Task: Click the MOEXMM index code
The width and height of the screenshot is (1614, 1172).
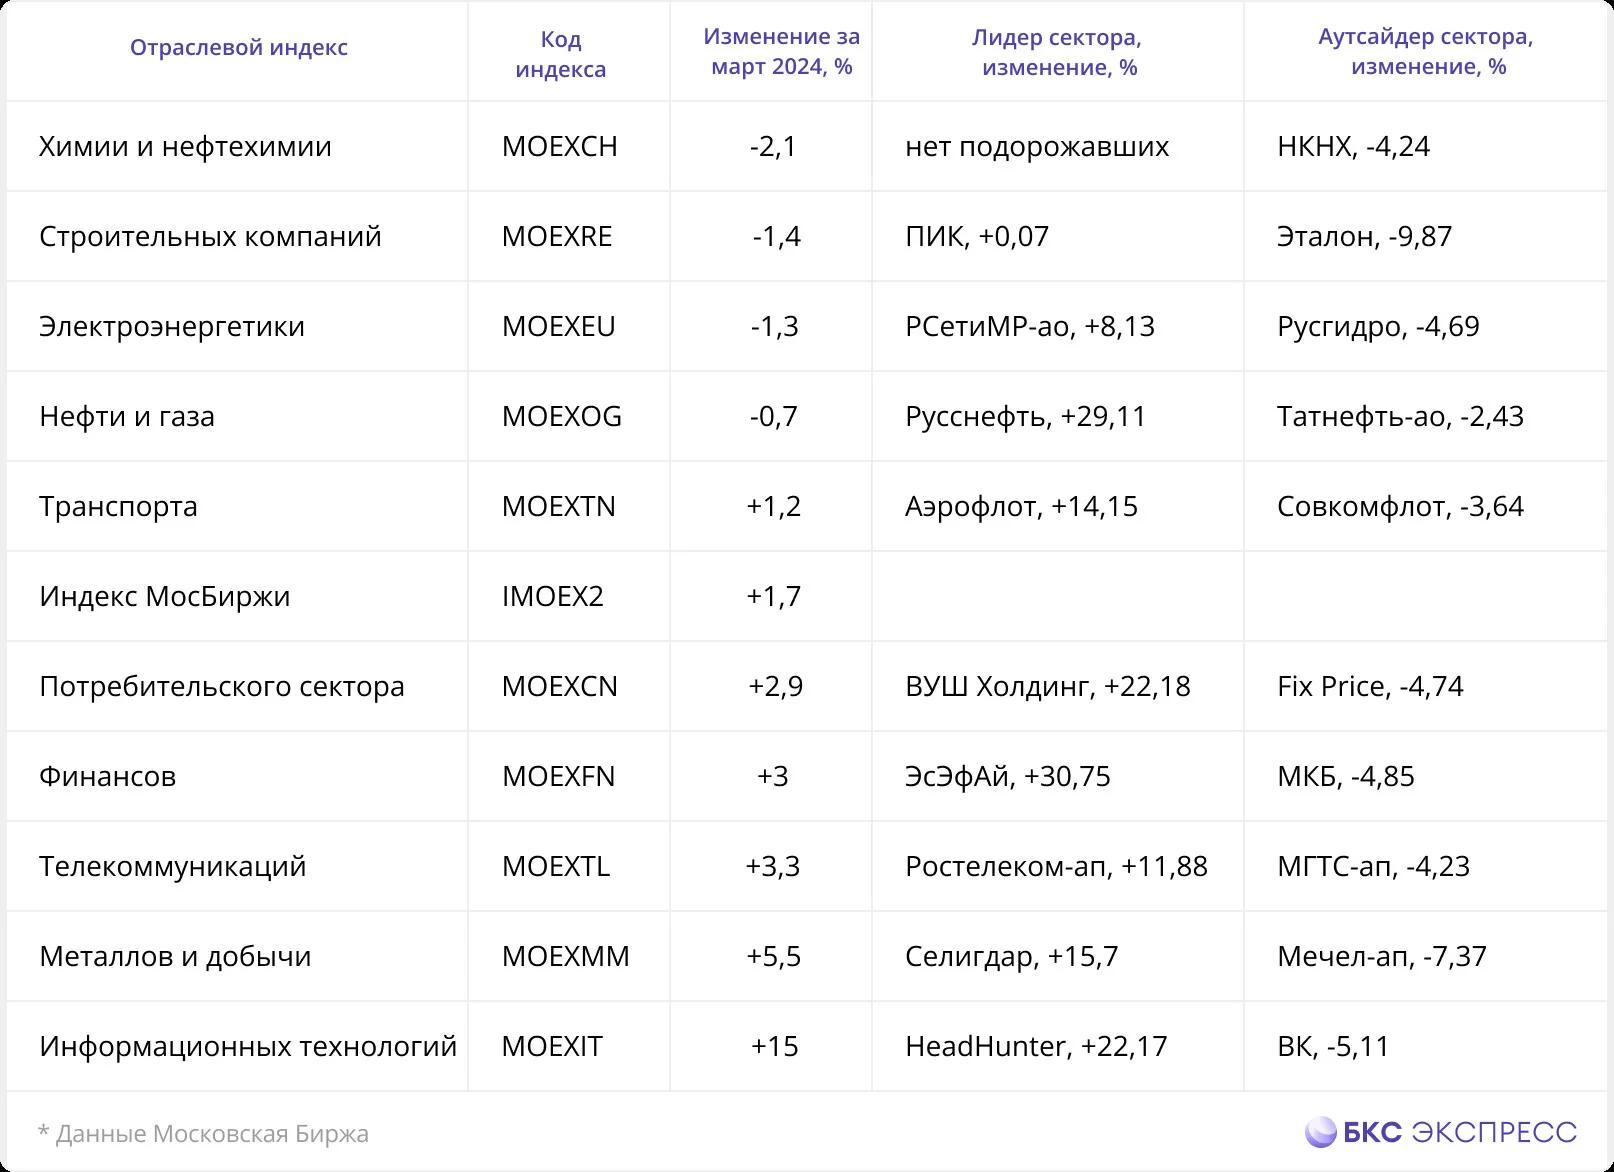Action: 566,956
